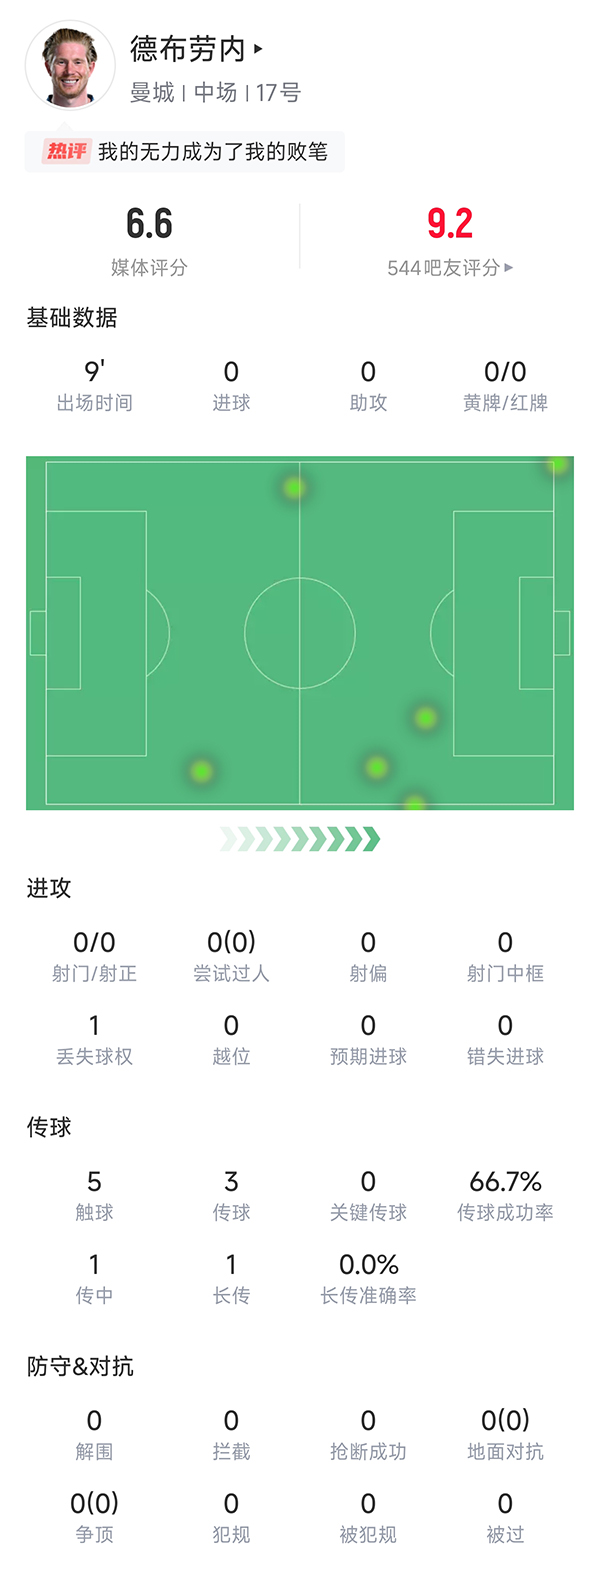Click the heatmap touch dot near the halfway line top

(294, 488)
